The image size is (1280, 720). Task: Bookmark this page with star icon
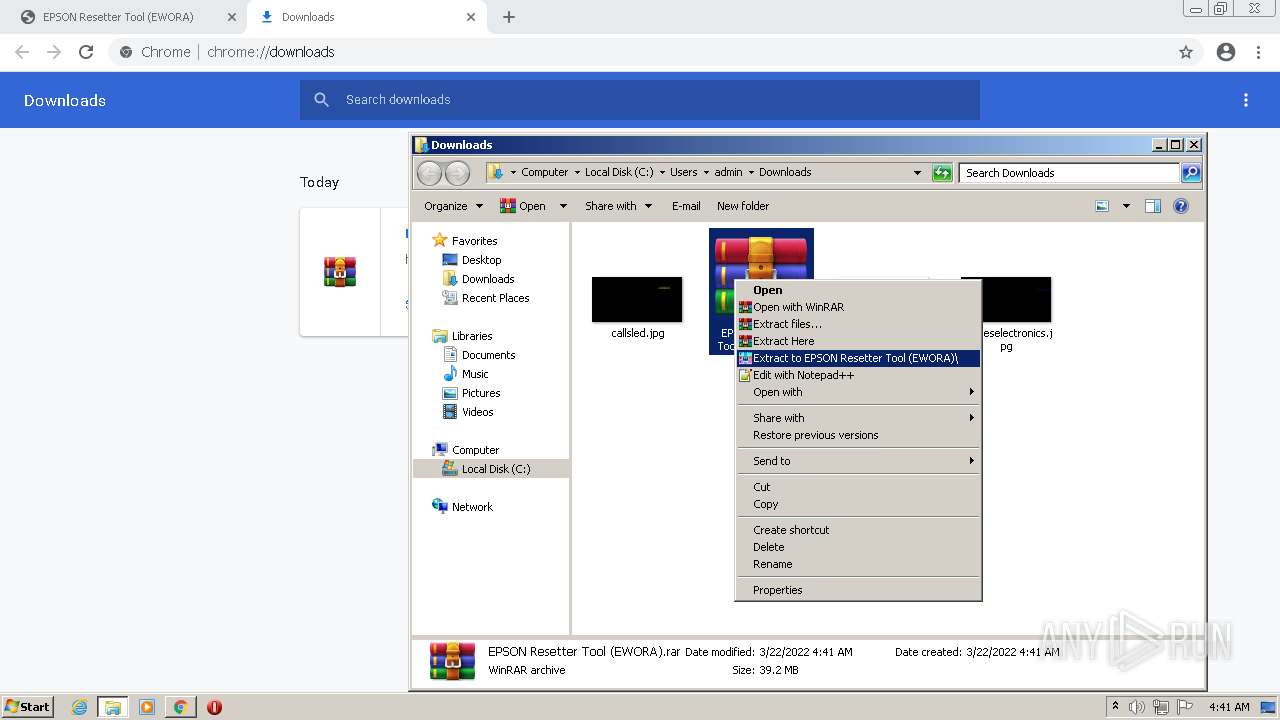point(1186,52)
